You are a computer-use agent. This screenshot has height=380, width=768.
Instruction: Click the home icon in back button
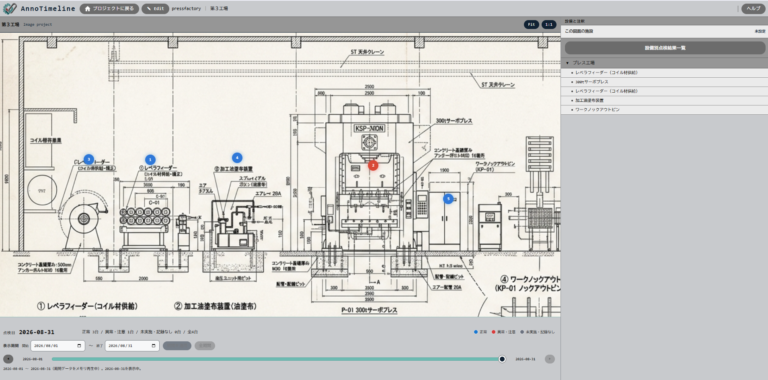click(87, 9)
